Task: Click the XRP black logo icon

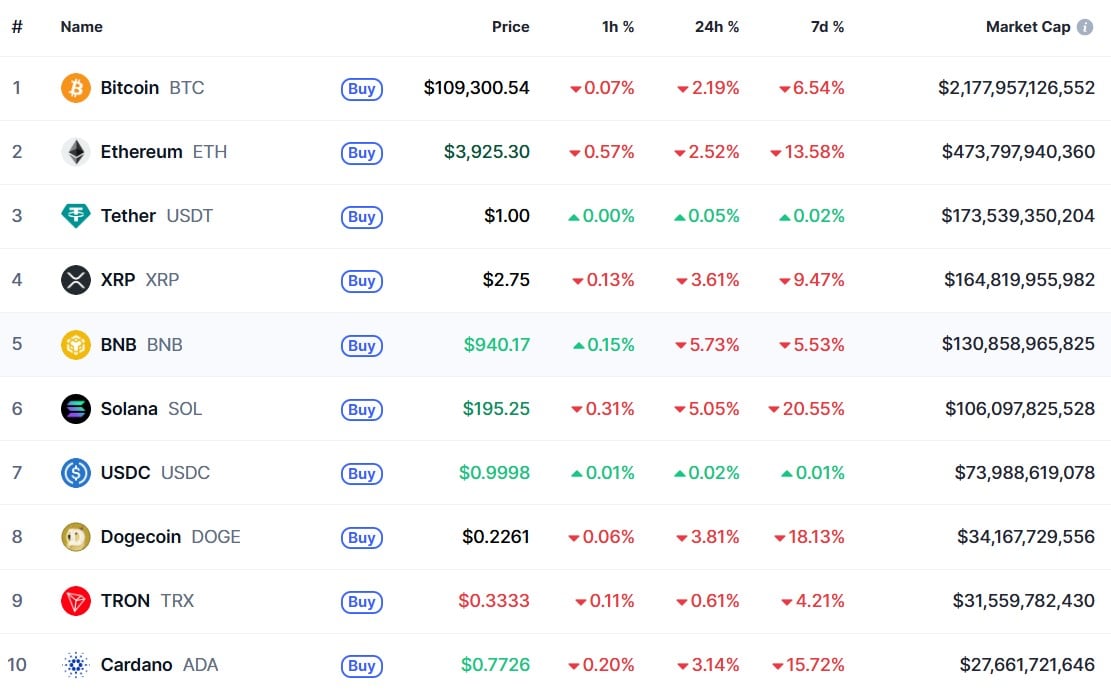Action: coord(76,280)
